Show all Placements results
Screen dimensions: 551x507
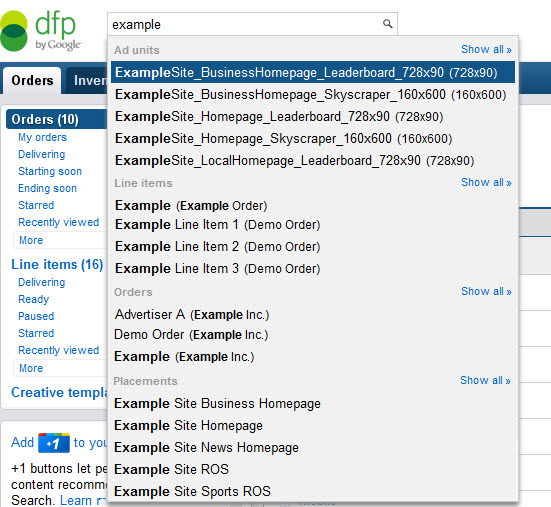coord(485,381)
